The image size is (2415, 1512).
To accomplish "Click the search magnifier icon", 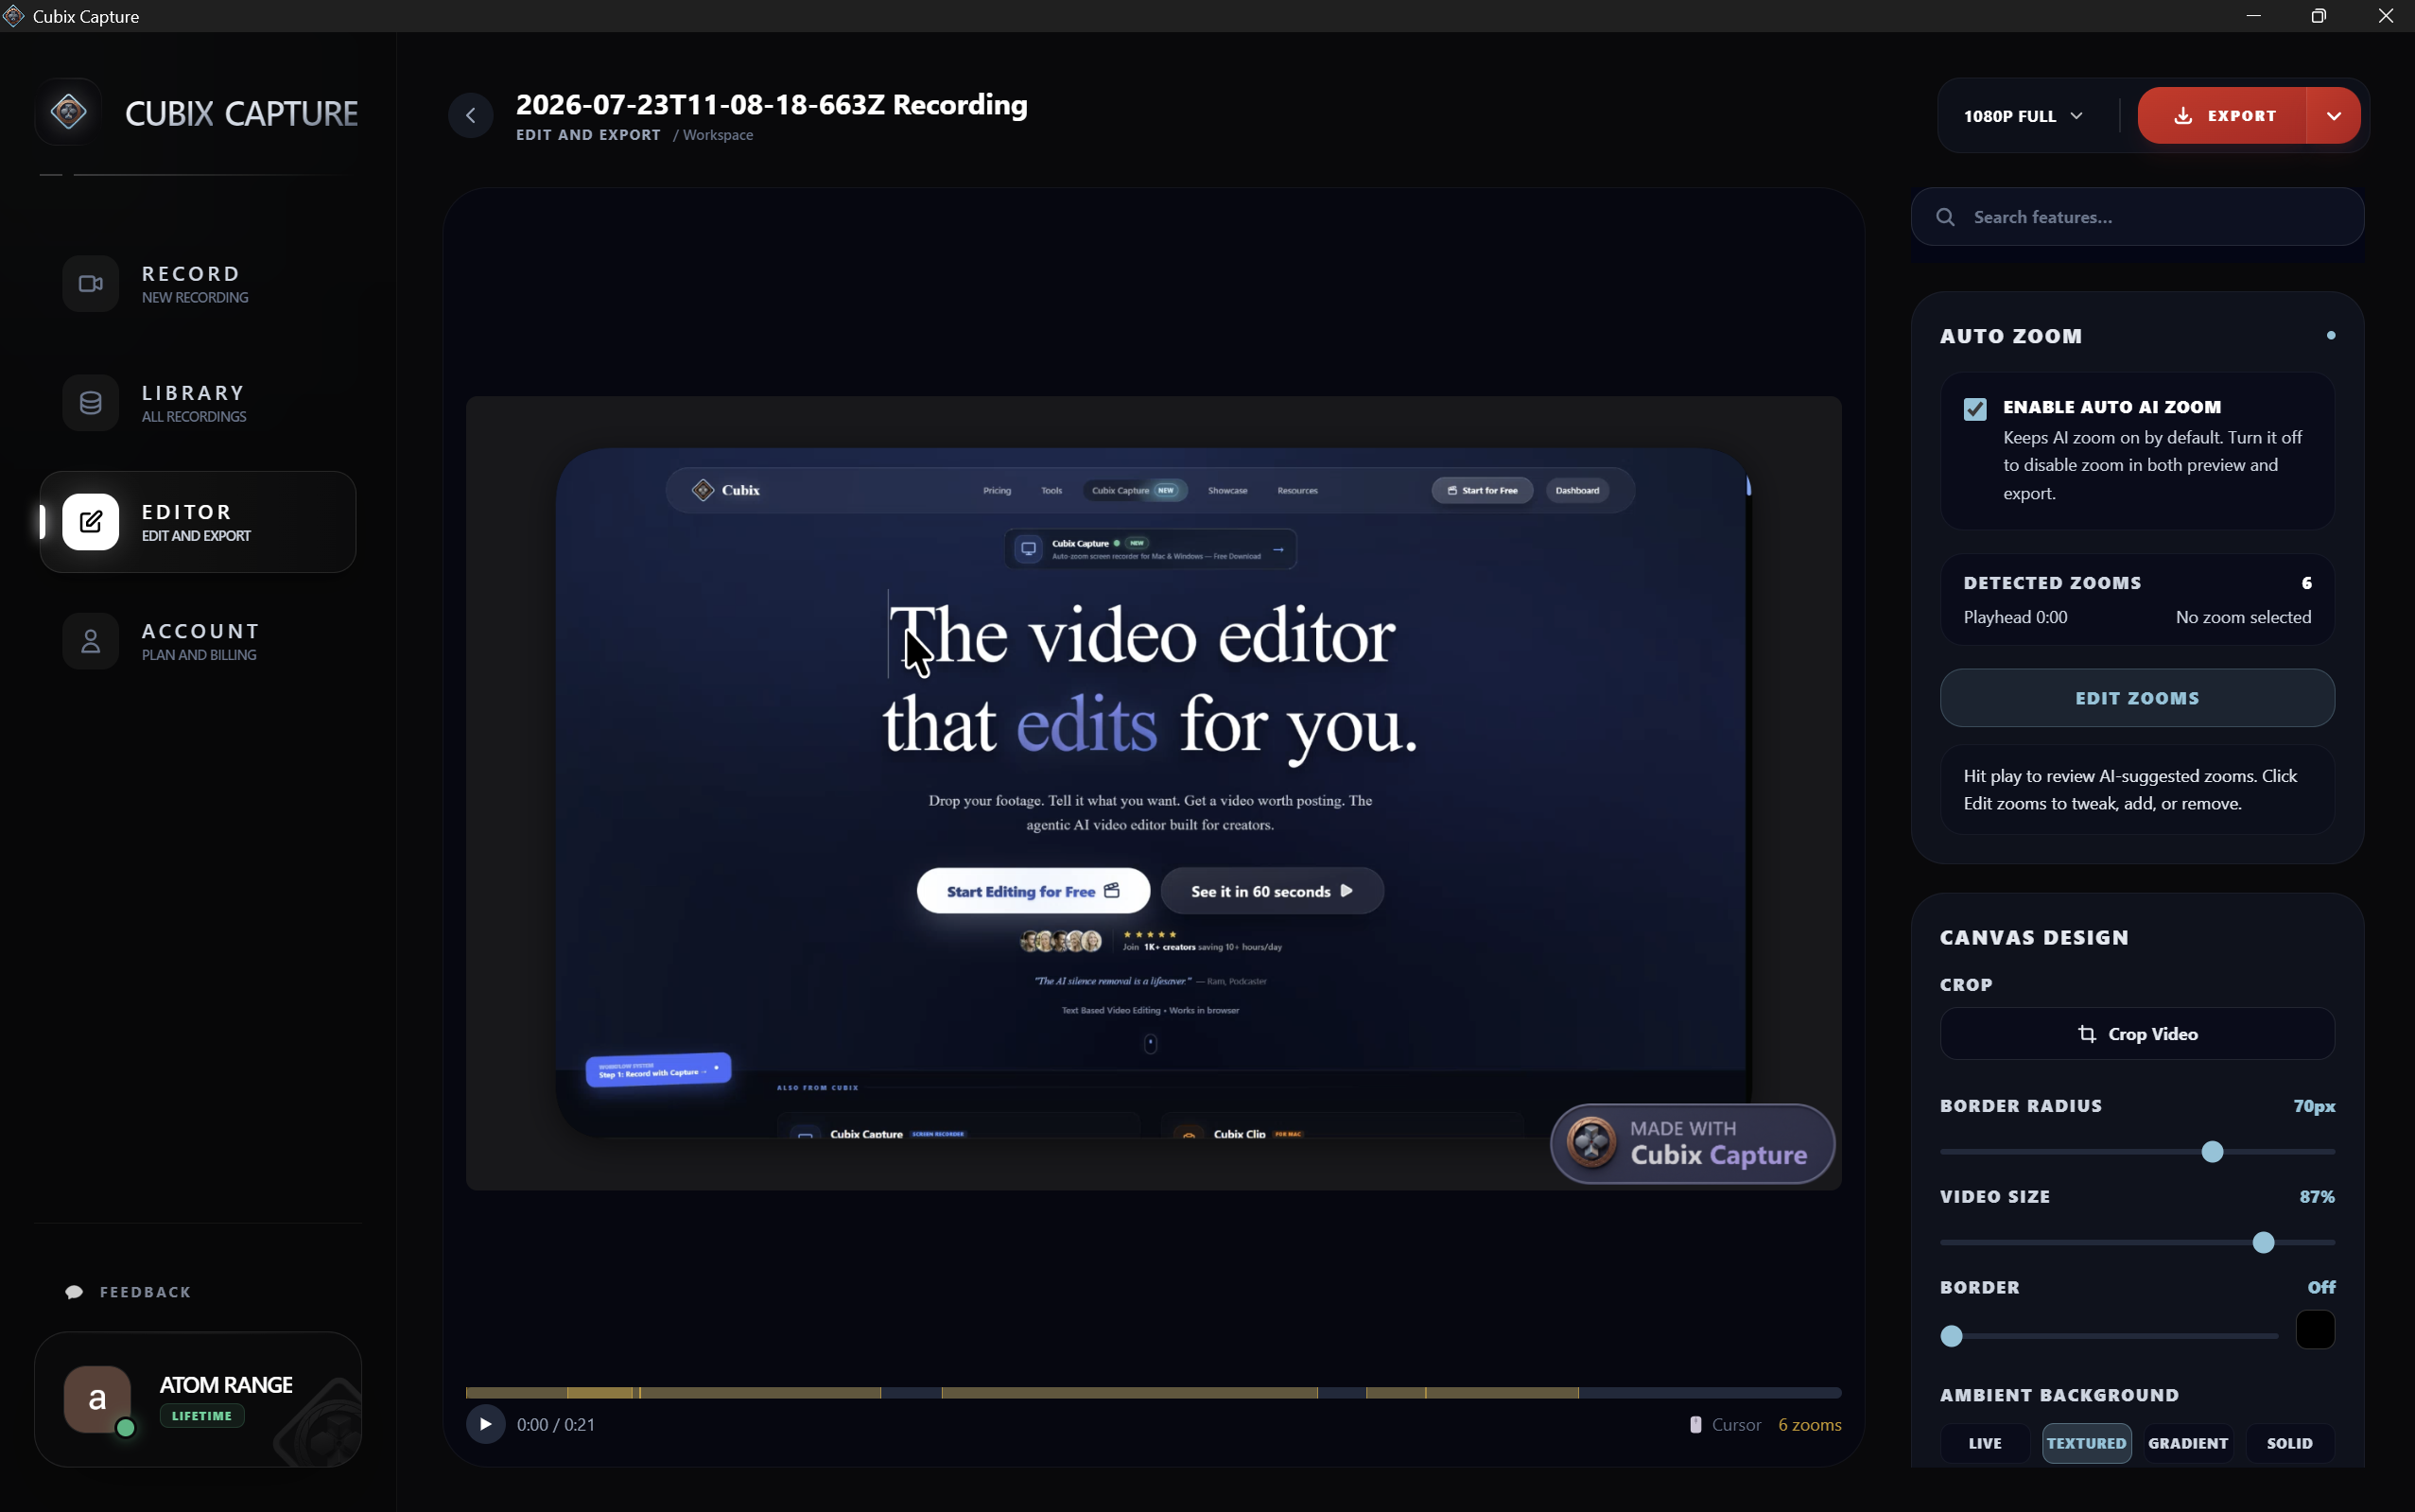I will 1945,217.
